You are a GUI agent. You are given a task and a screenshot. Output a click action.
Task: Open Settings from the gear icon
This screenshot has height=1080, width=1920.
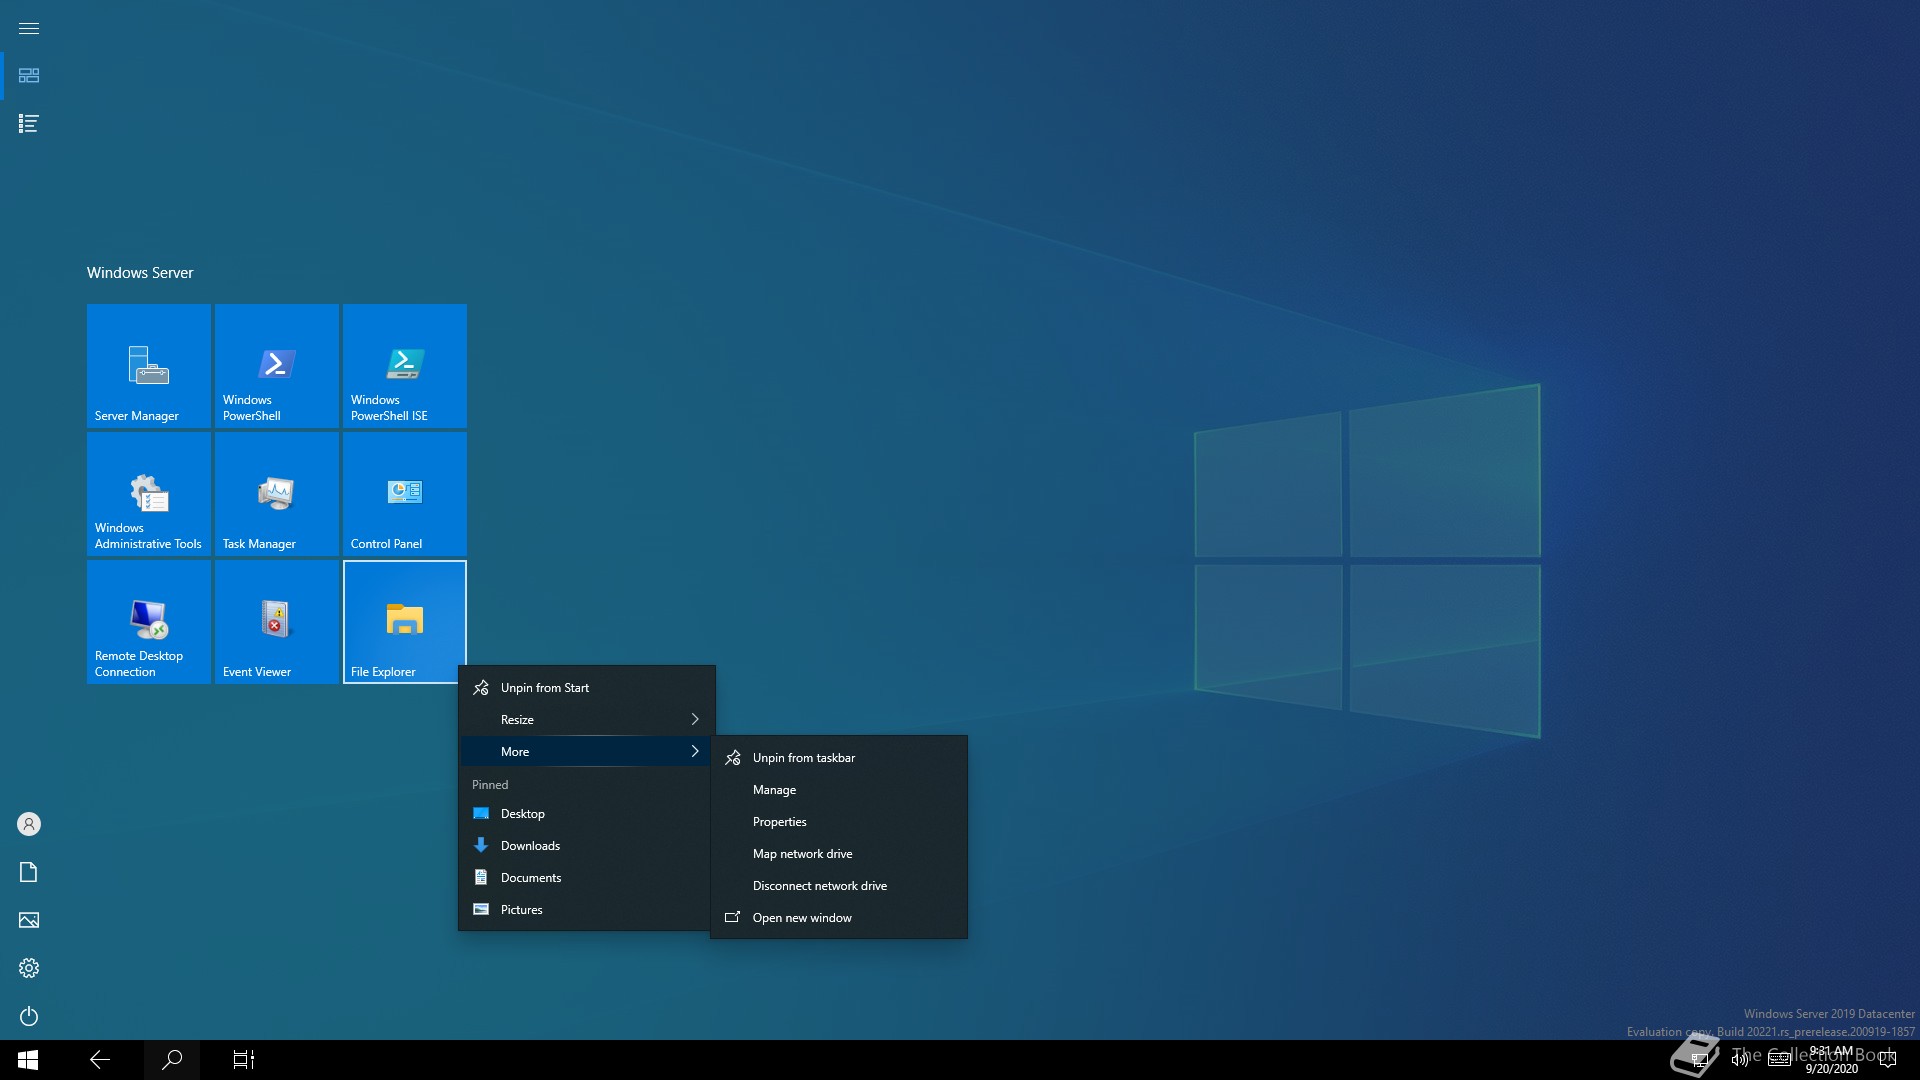point(29,968)
